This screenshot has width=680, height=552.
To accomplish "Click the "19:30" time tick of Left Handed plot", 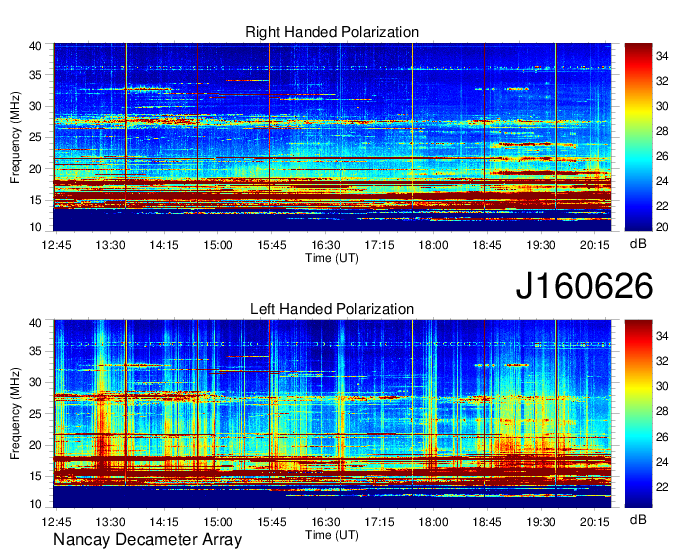I will click(x=541, y=522).
